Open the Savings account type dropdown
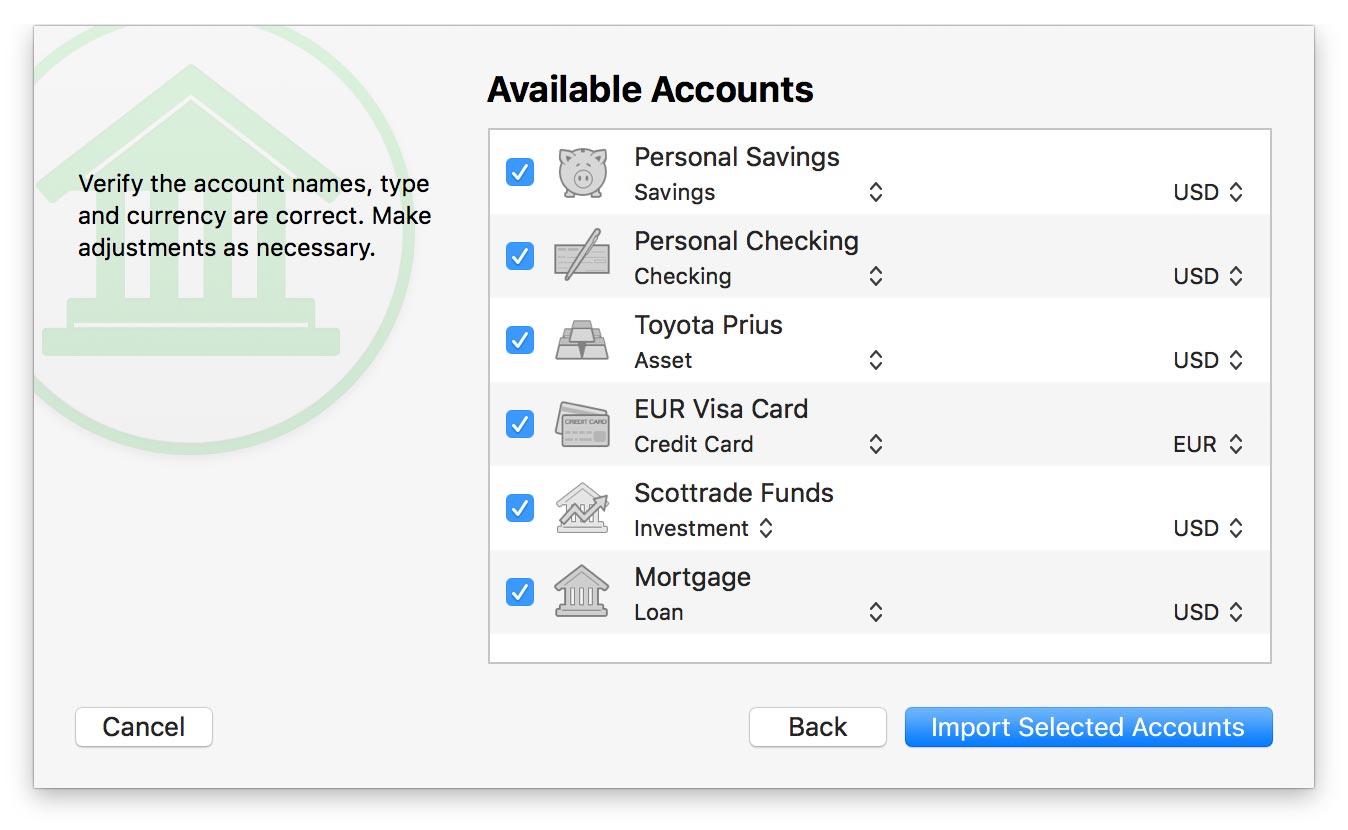This screenshot has height=830, width=1348. (x=759, y=192)
